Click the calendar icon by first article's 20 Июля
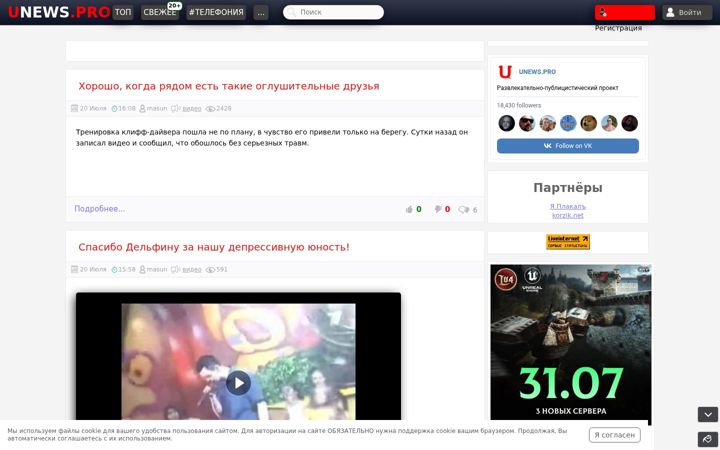The width and height of the screenshot is (720, 450). pos(74,108)
